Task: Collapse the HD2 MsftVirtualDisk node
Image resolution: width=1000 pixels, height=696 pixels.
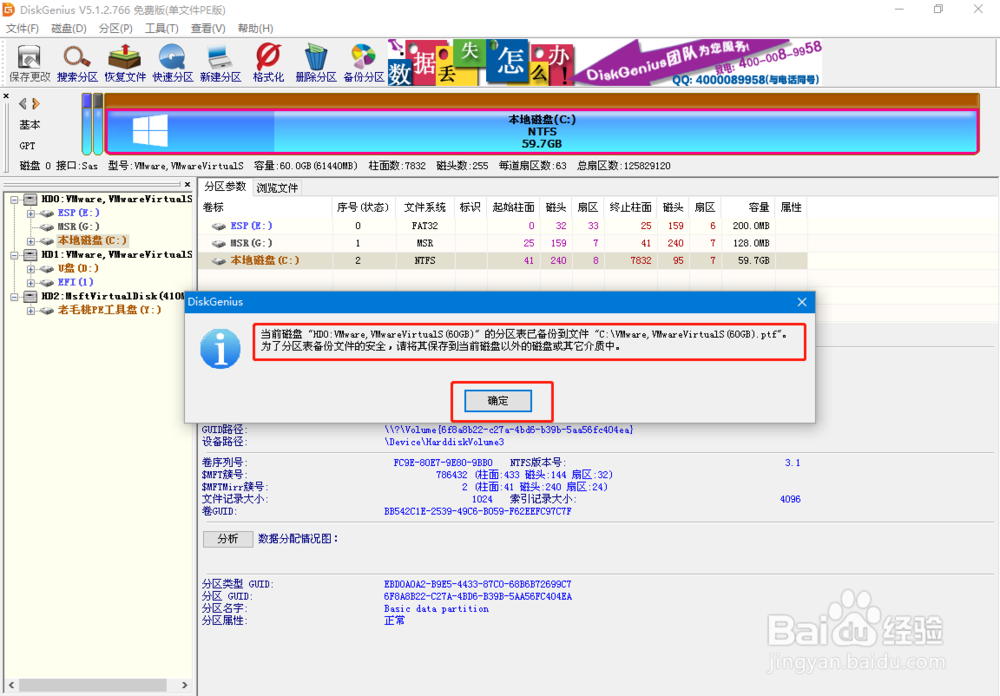Action: 14,294
